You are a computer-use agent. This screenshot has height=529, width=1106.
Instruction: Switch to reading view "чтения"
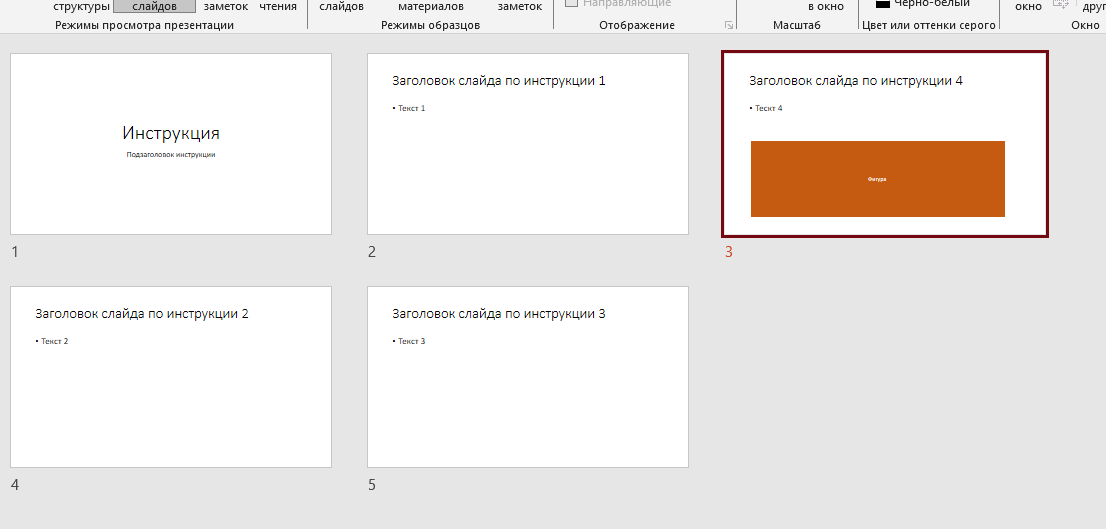(278, 6)
